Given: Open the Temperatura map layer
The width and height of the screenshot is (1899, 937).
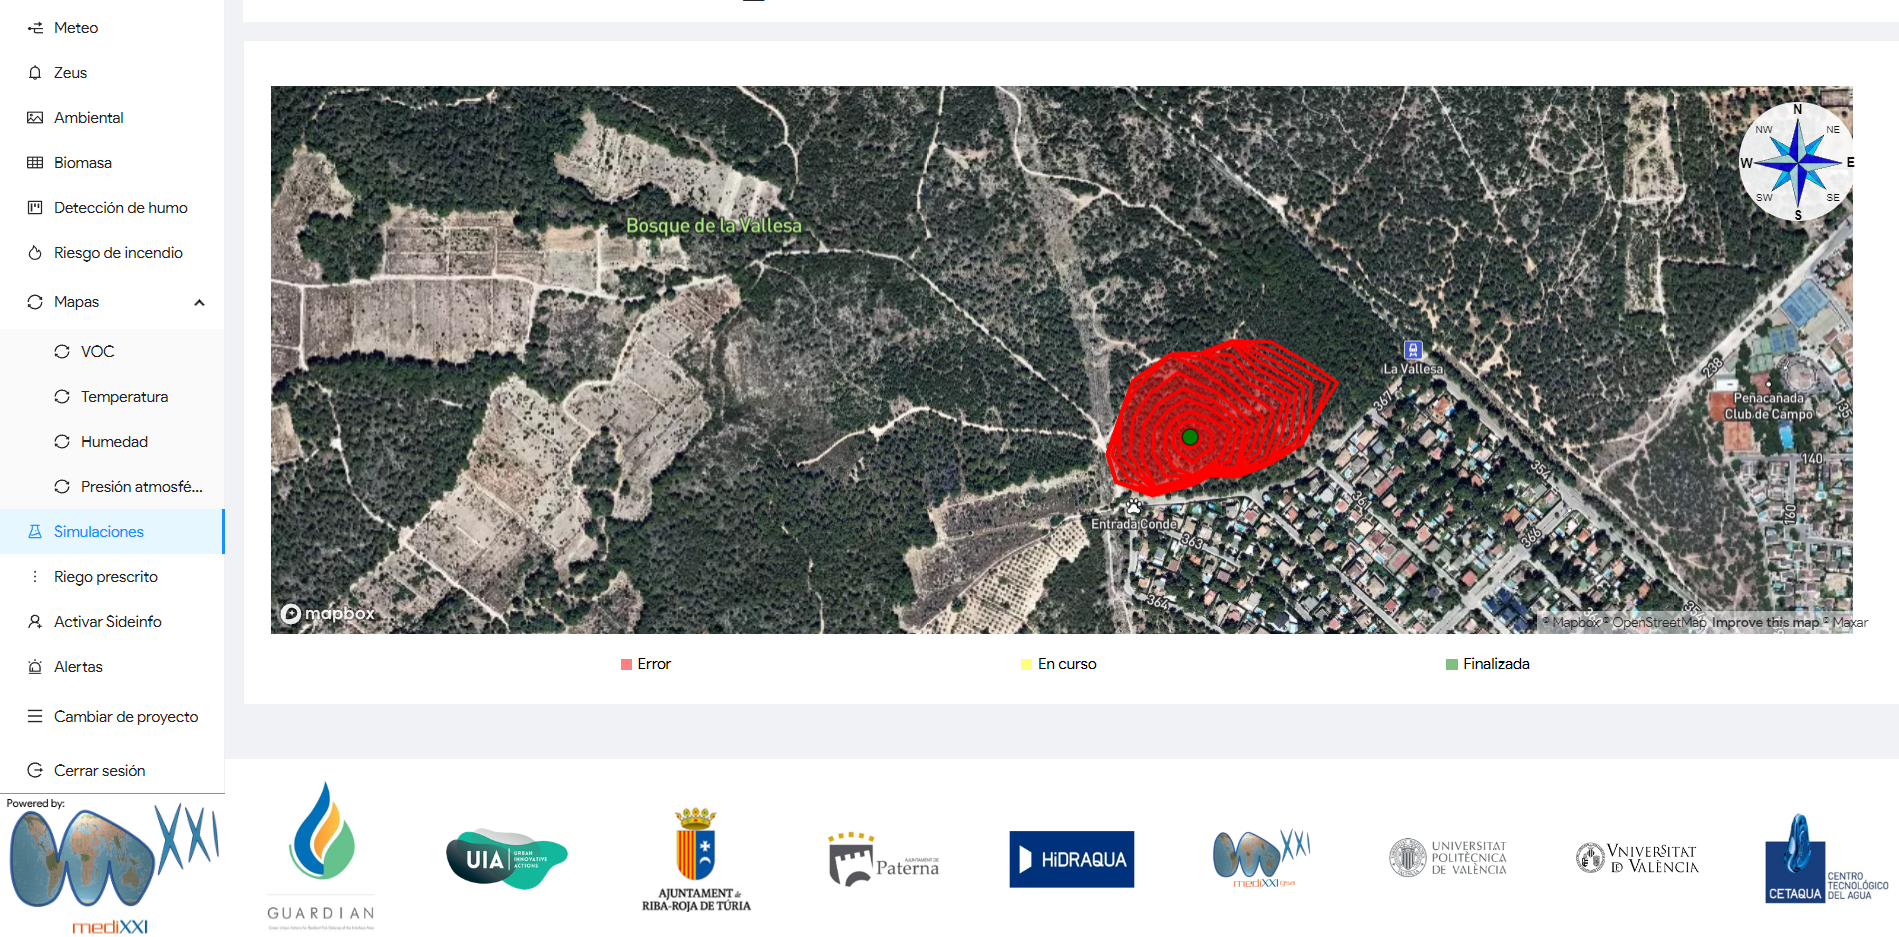Looking at the screenshot, I should point(124,397).
